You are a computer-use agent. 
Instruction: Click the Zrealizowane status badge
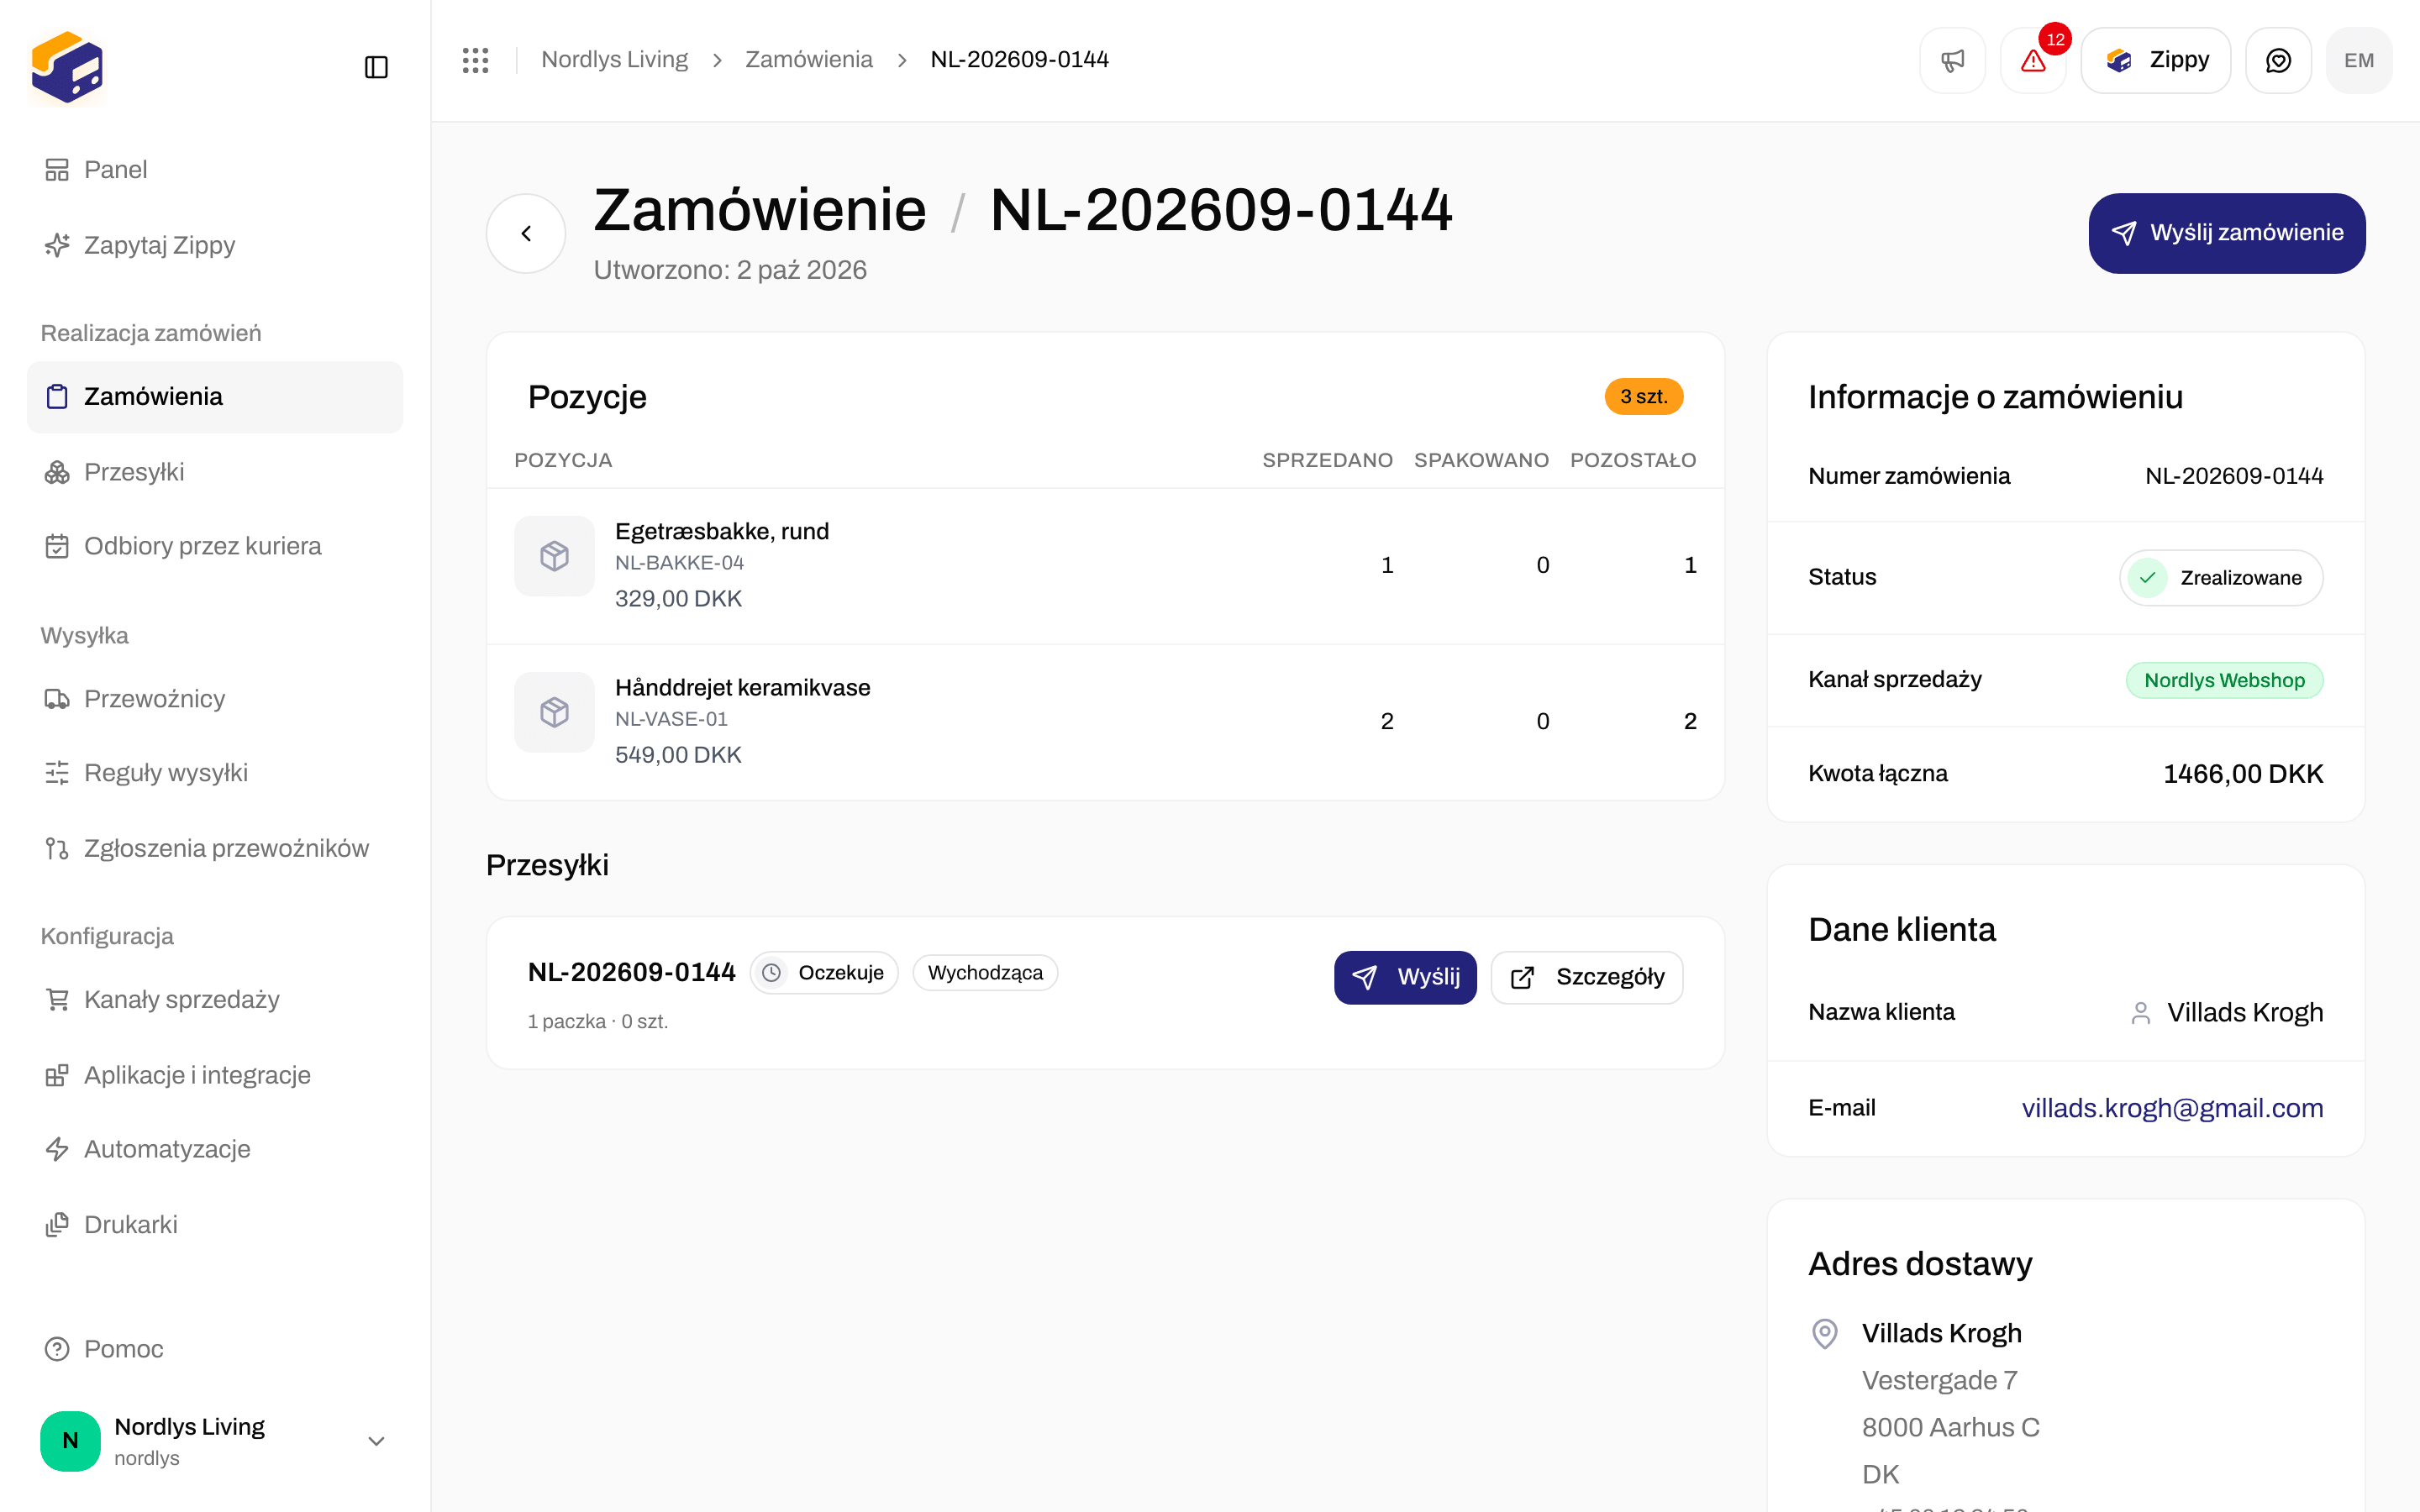point(2221,578)
